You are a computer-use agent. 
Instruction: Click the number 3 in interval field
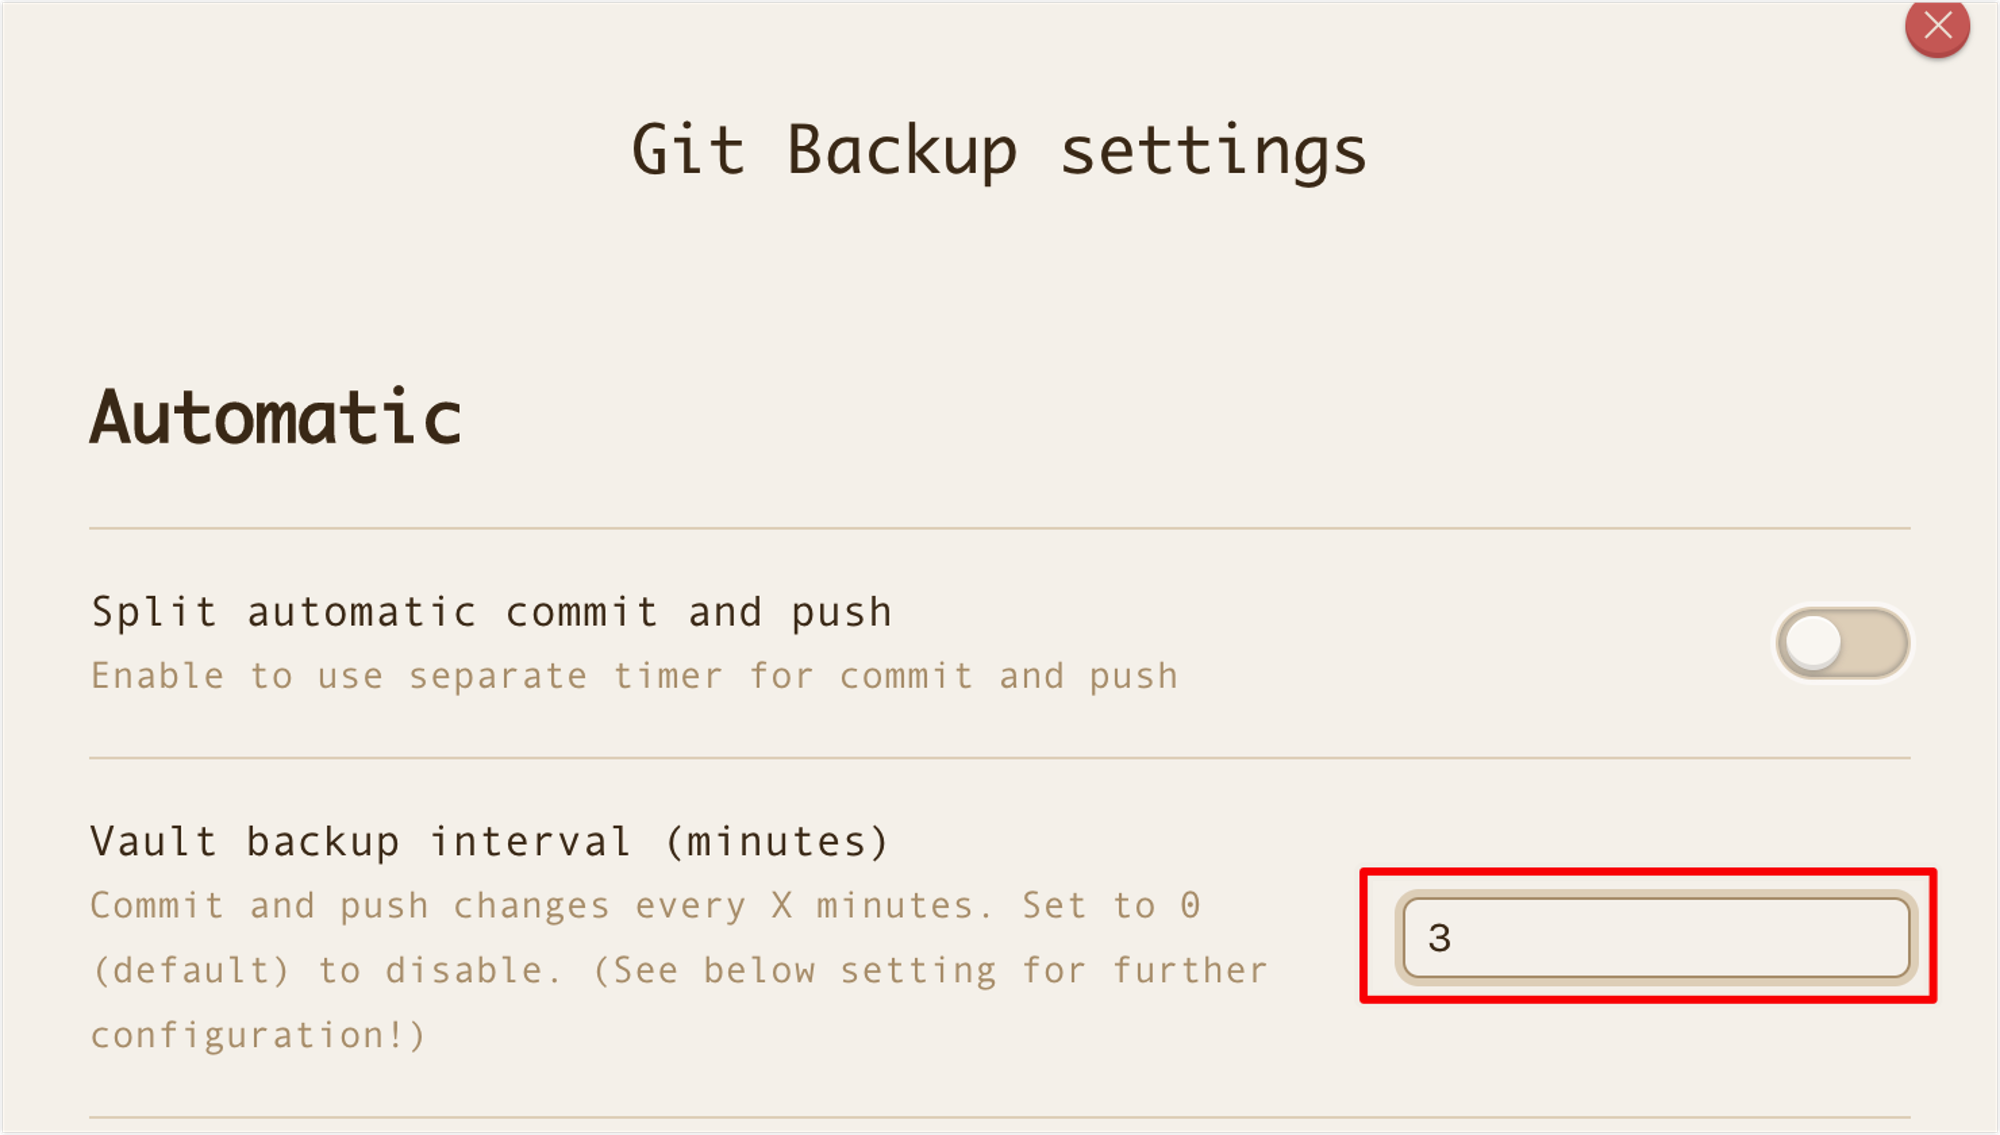pos(1439,938)
